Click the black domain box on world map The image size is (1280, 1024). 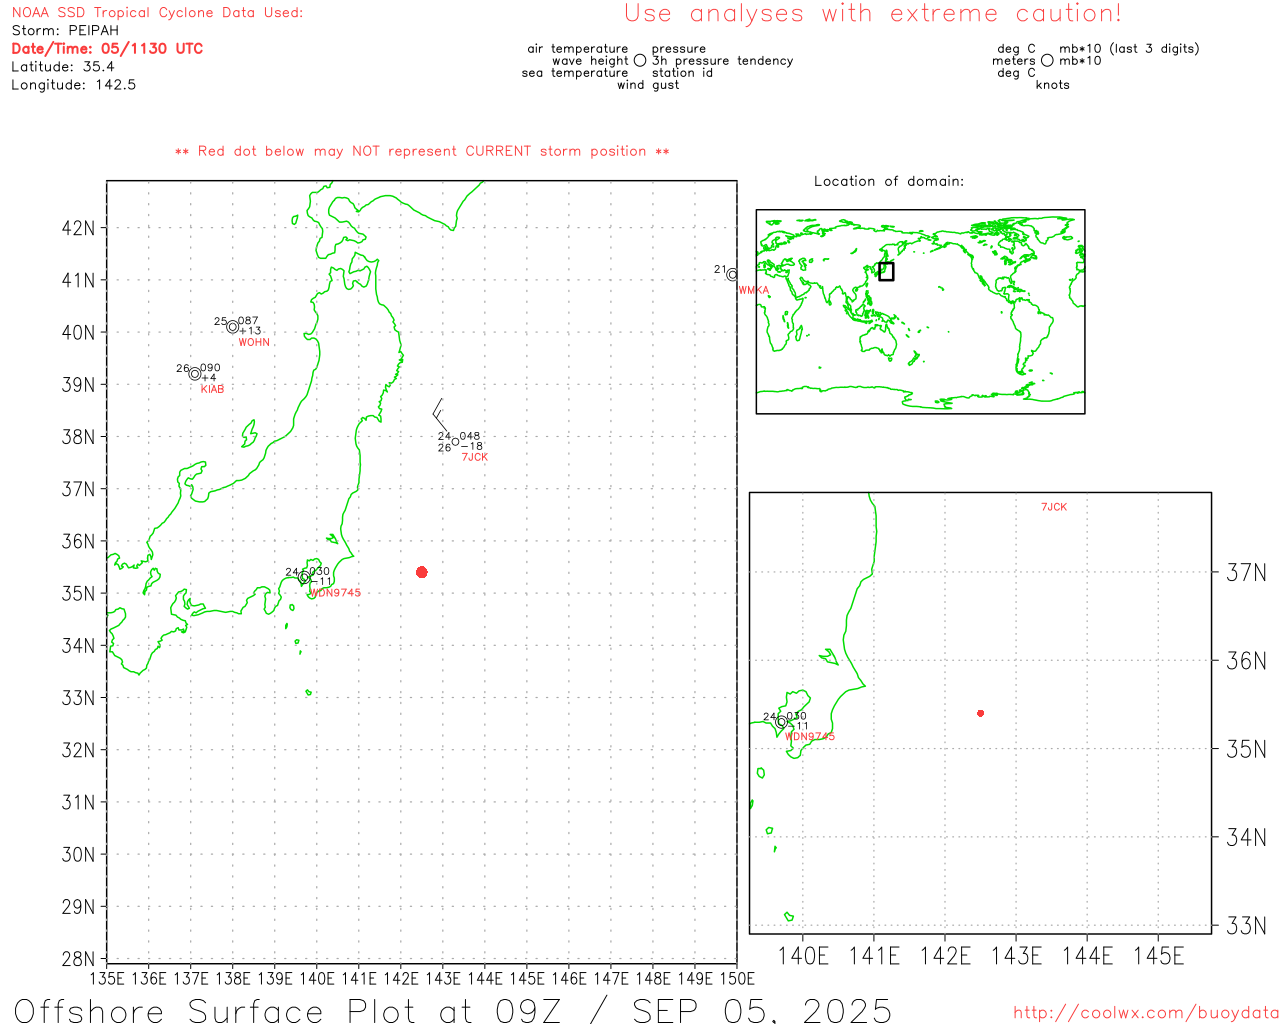pos(886,271)
